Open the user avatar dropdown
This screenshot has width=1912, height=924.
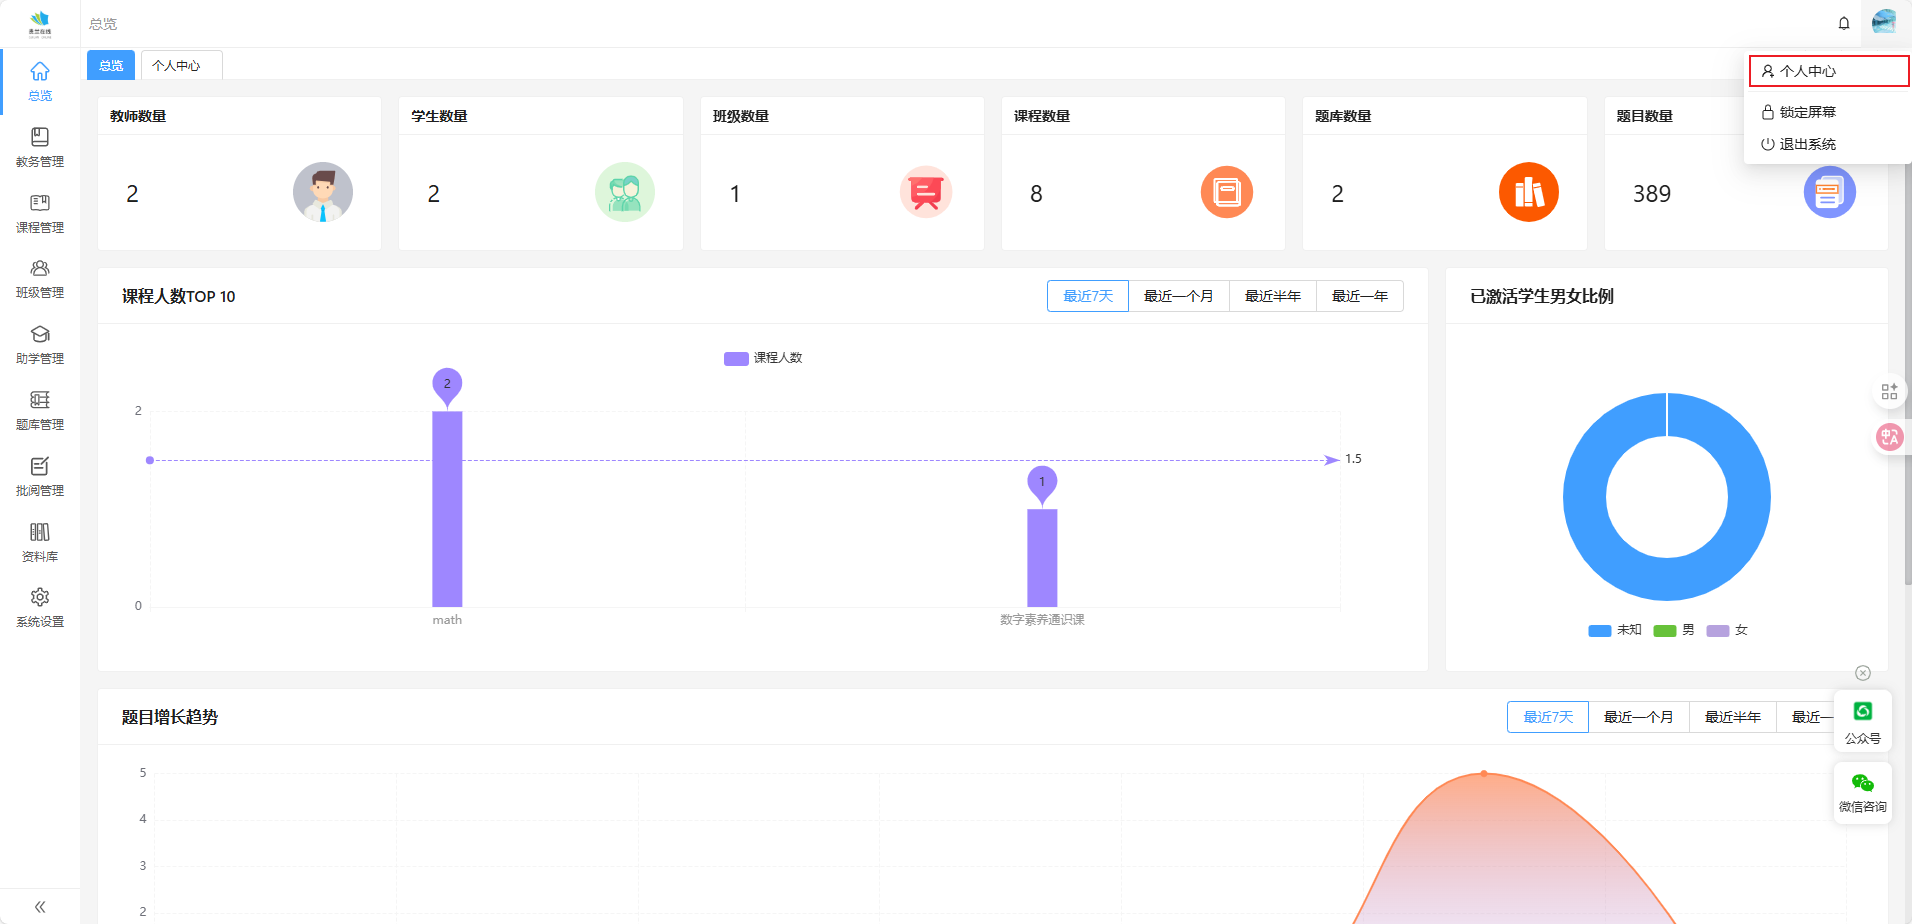coord(1884,23)
